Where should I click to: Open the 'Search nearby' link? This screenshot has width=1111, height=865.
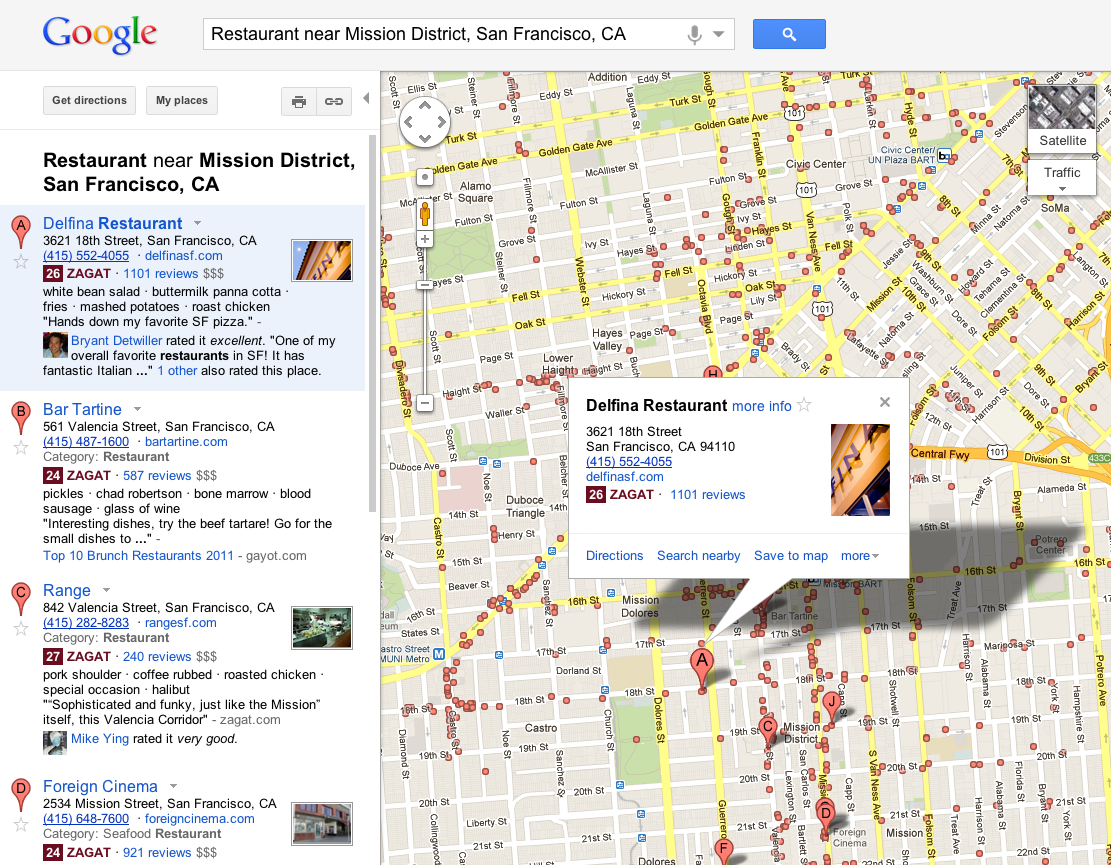point(698,556)
